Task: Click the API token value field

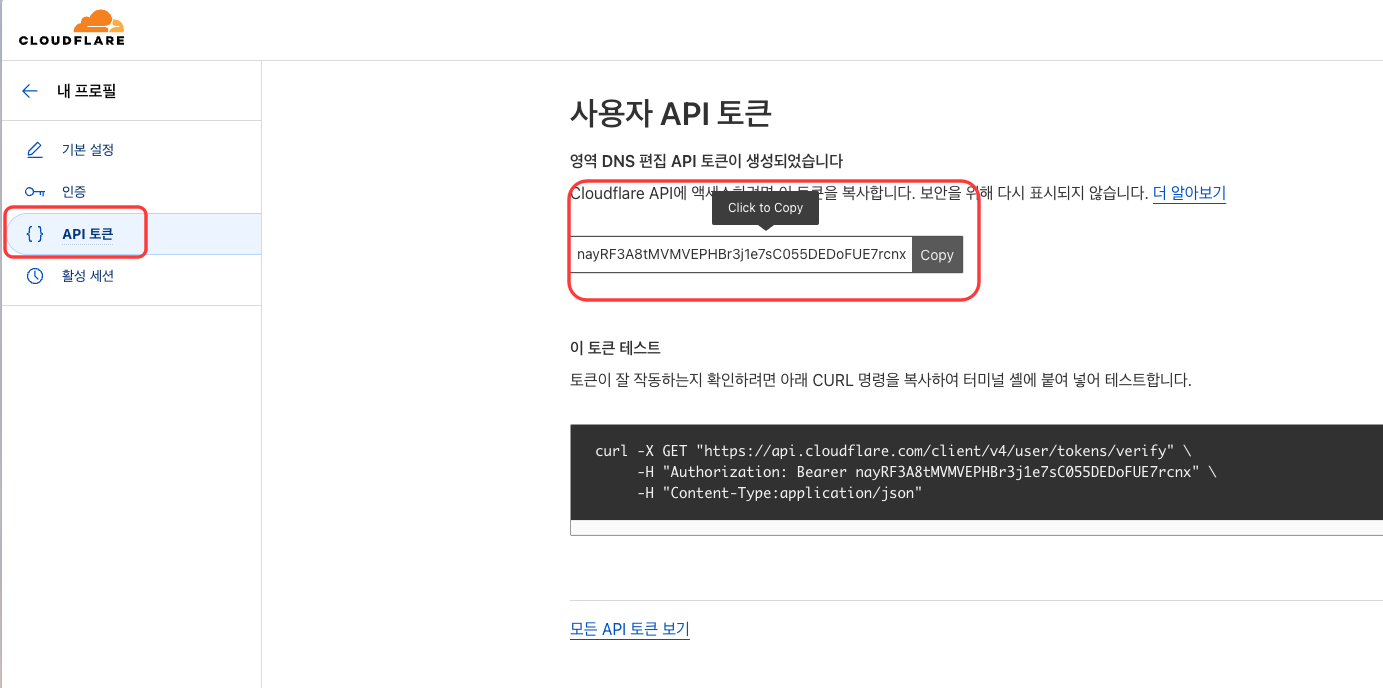Action: click(741, 255)
